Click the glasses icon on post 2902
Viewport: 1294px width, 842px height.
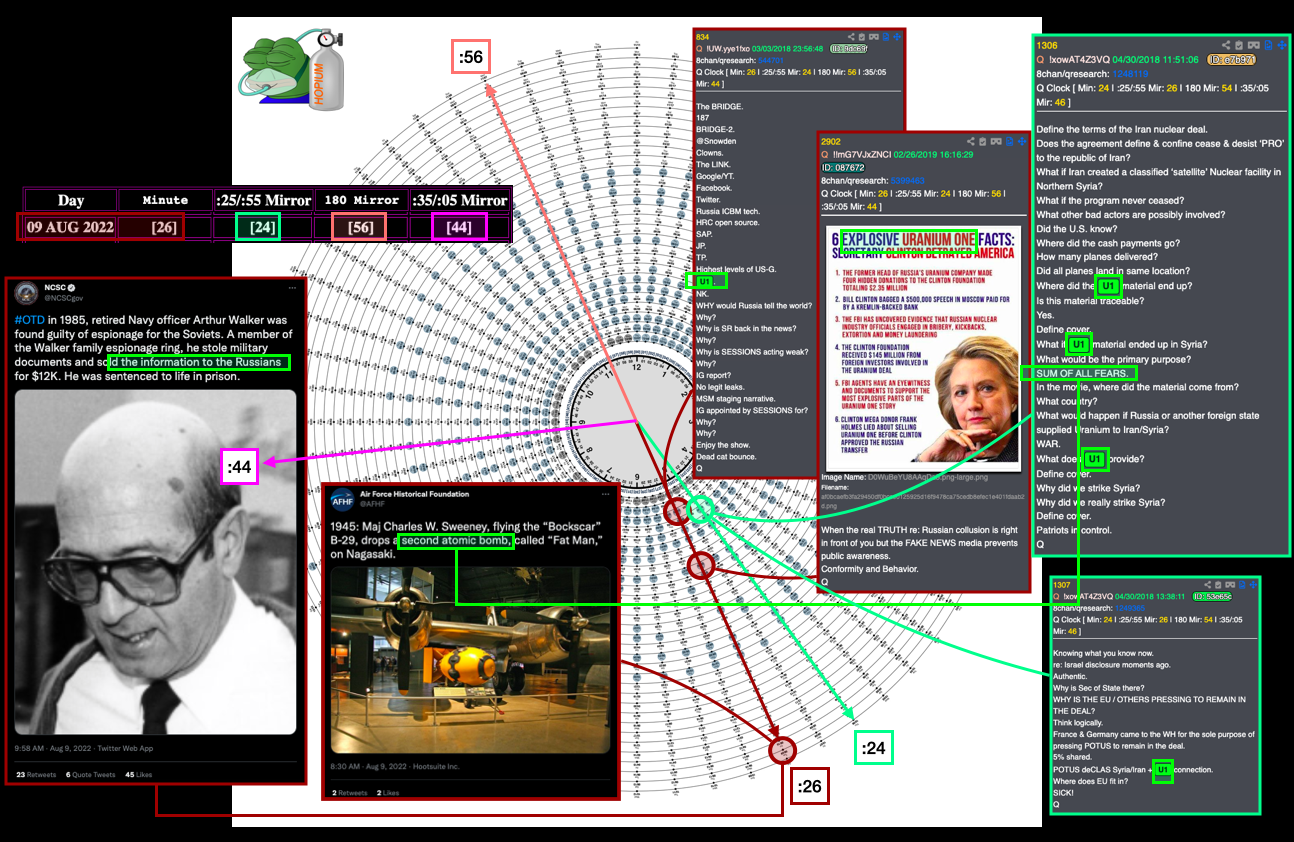pyautogui.click(x=996, y=141)
